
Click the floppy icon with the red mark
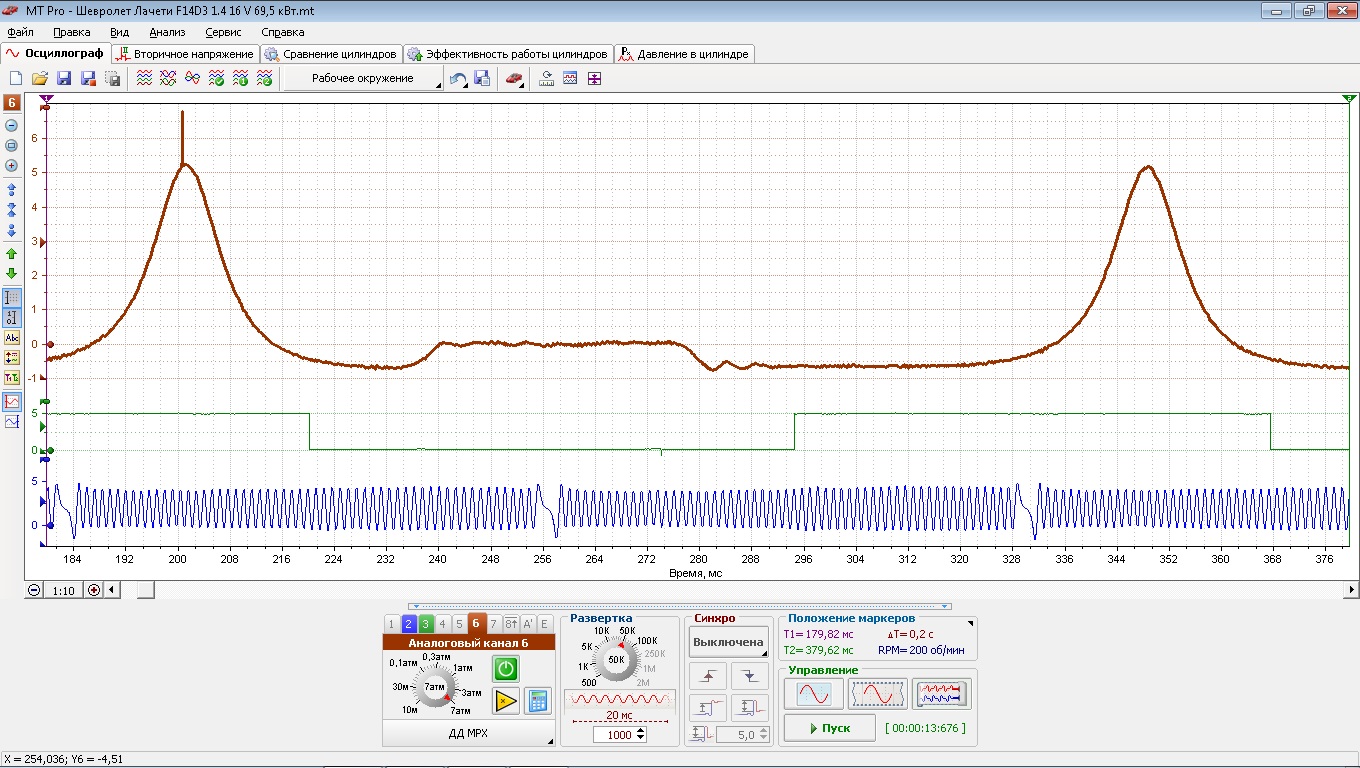(89, 78)
